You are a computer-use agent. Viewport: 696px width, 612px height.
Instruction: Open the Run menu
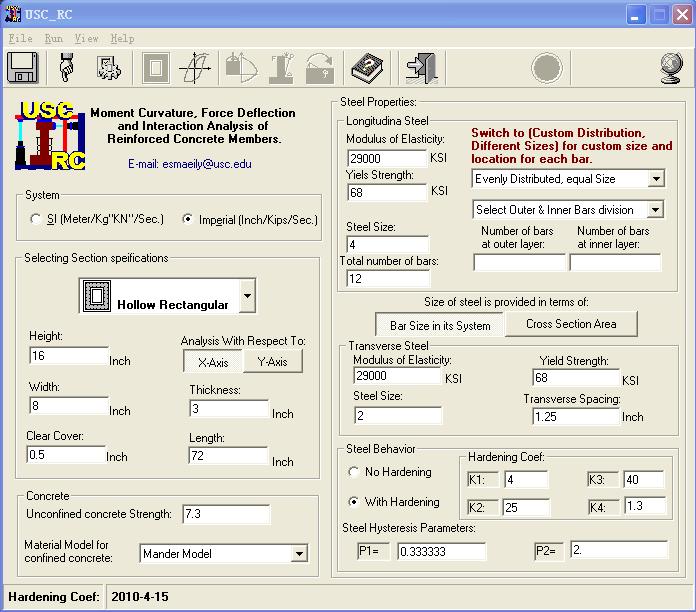[x=53, y=38]
